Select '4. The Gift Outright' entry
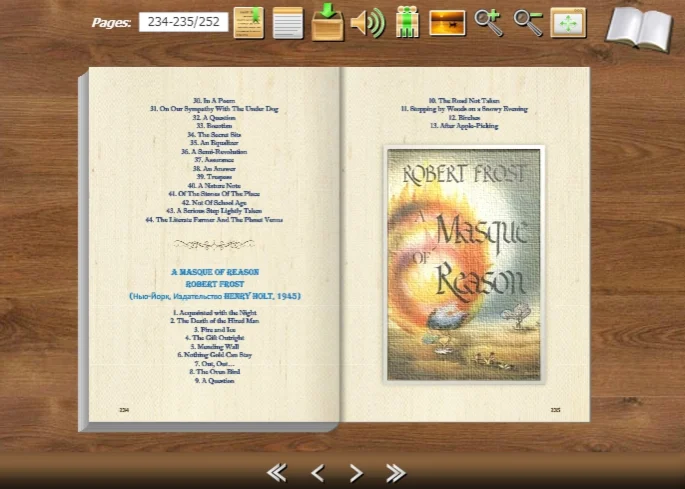Screen dimensions: 685x489 (x=214, y=338)
